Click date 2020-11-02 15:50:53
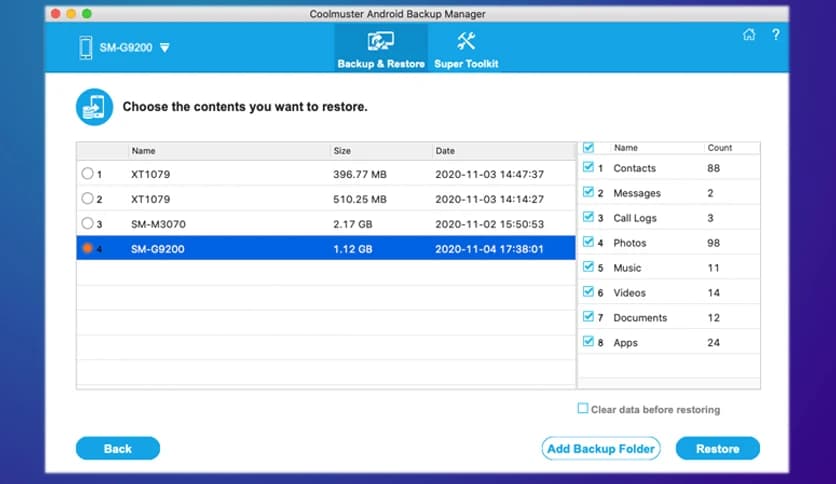 [489, 224]
